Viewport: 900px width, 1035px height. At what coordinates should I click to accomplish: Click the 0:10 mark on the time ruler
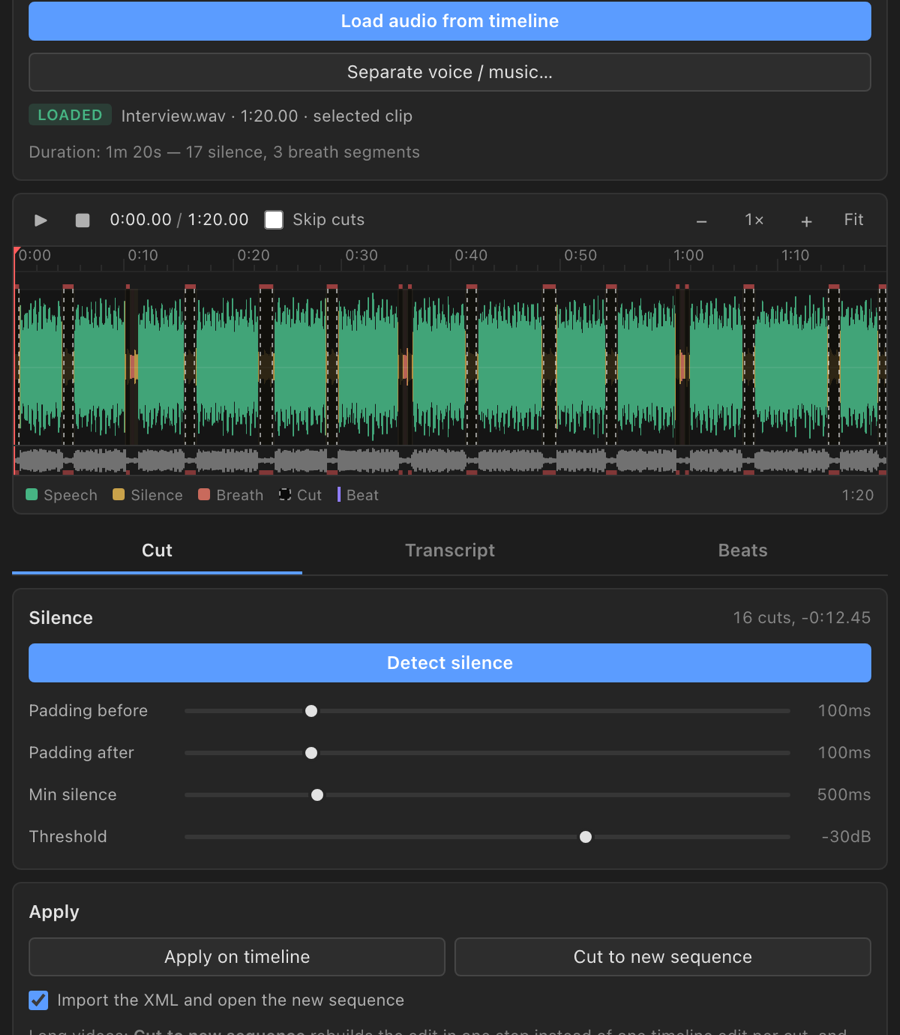click(x=143, y=255)
